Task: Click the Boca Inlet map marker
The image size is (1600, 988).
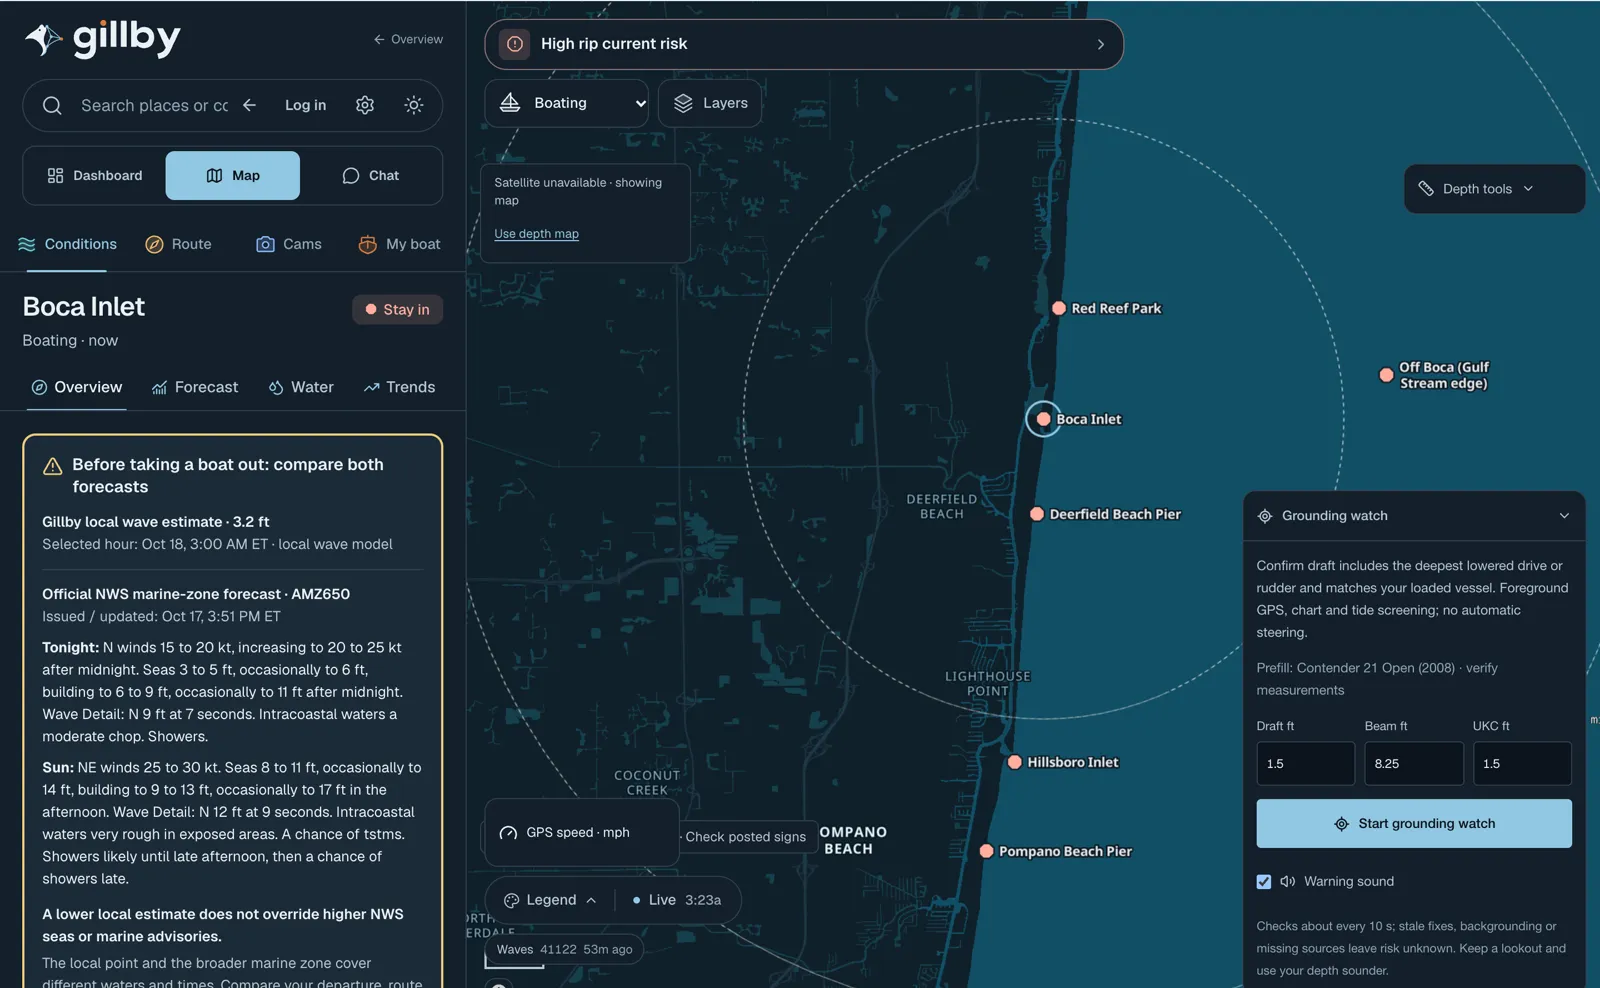Action: click(x=1043, y=419)
